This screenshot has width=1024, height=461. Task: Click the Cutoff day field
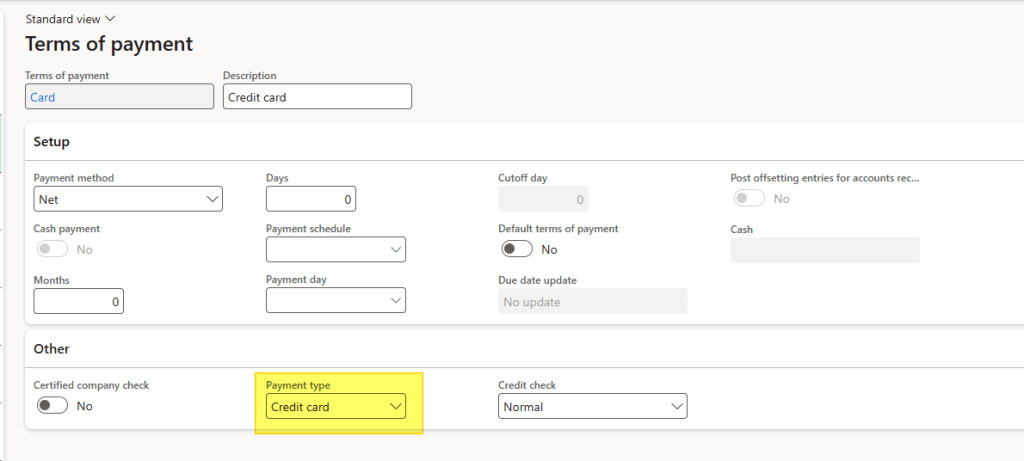point(542,199)
